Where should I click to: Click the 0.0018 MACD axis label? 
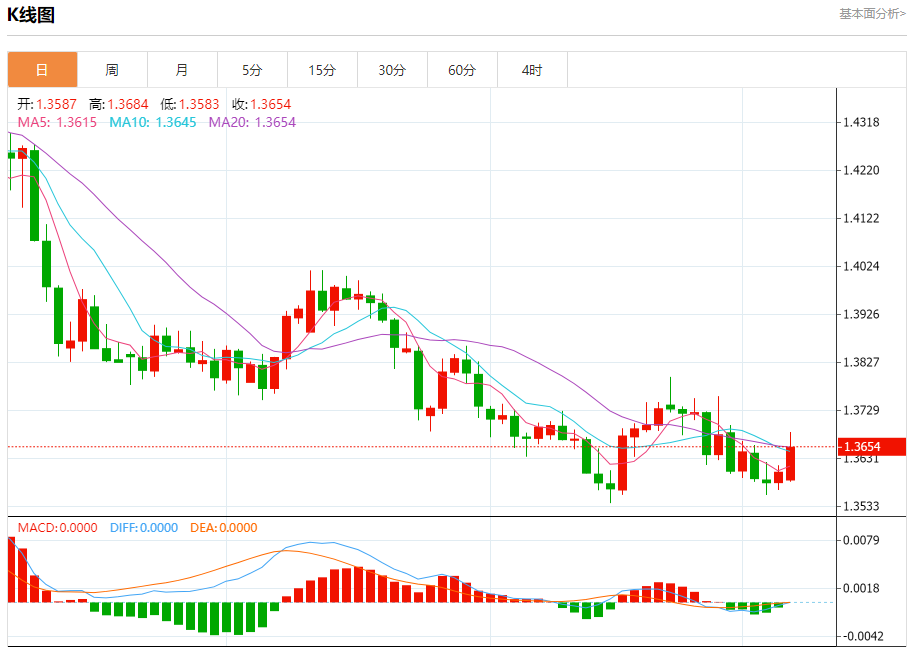[861, 588]
